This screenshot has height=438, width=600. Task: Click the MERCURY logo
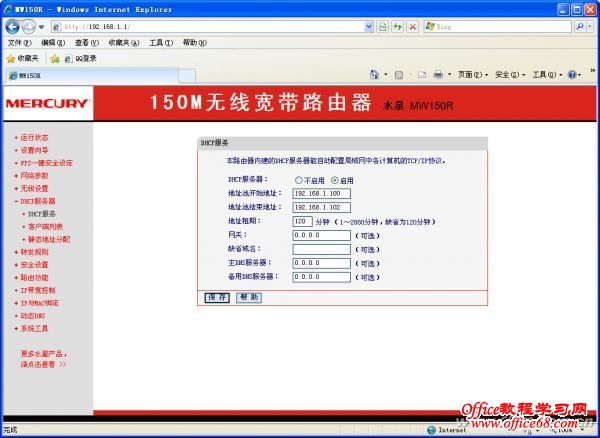tap(48, 103)
